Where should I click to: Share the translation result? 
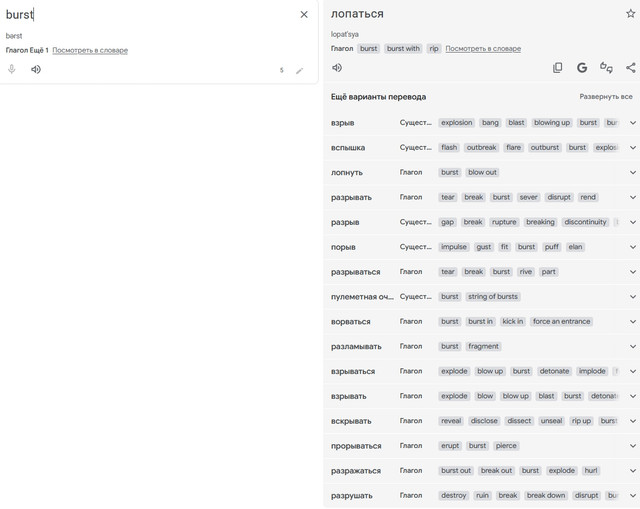click(x=631, y=68)
